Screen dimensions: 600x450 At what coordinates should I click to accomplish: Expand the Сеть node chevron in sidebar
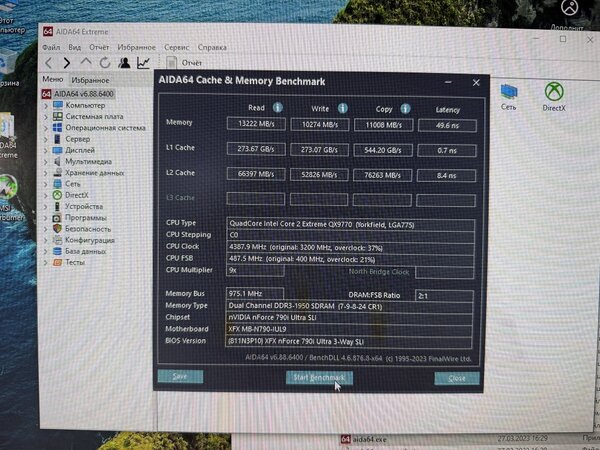click(x=46, y=184)
